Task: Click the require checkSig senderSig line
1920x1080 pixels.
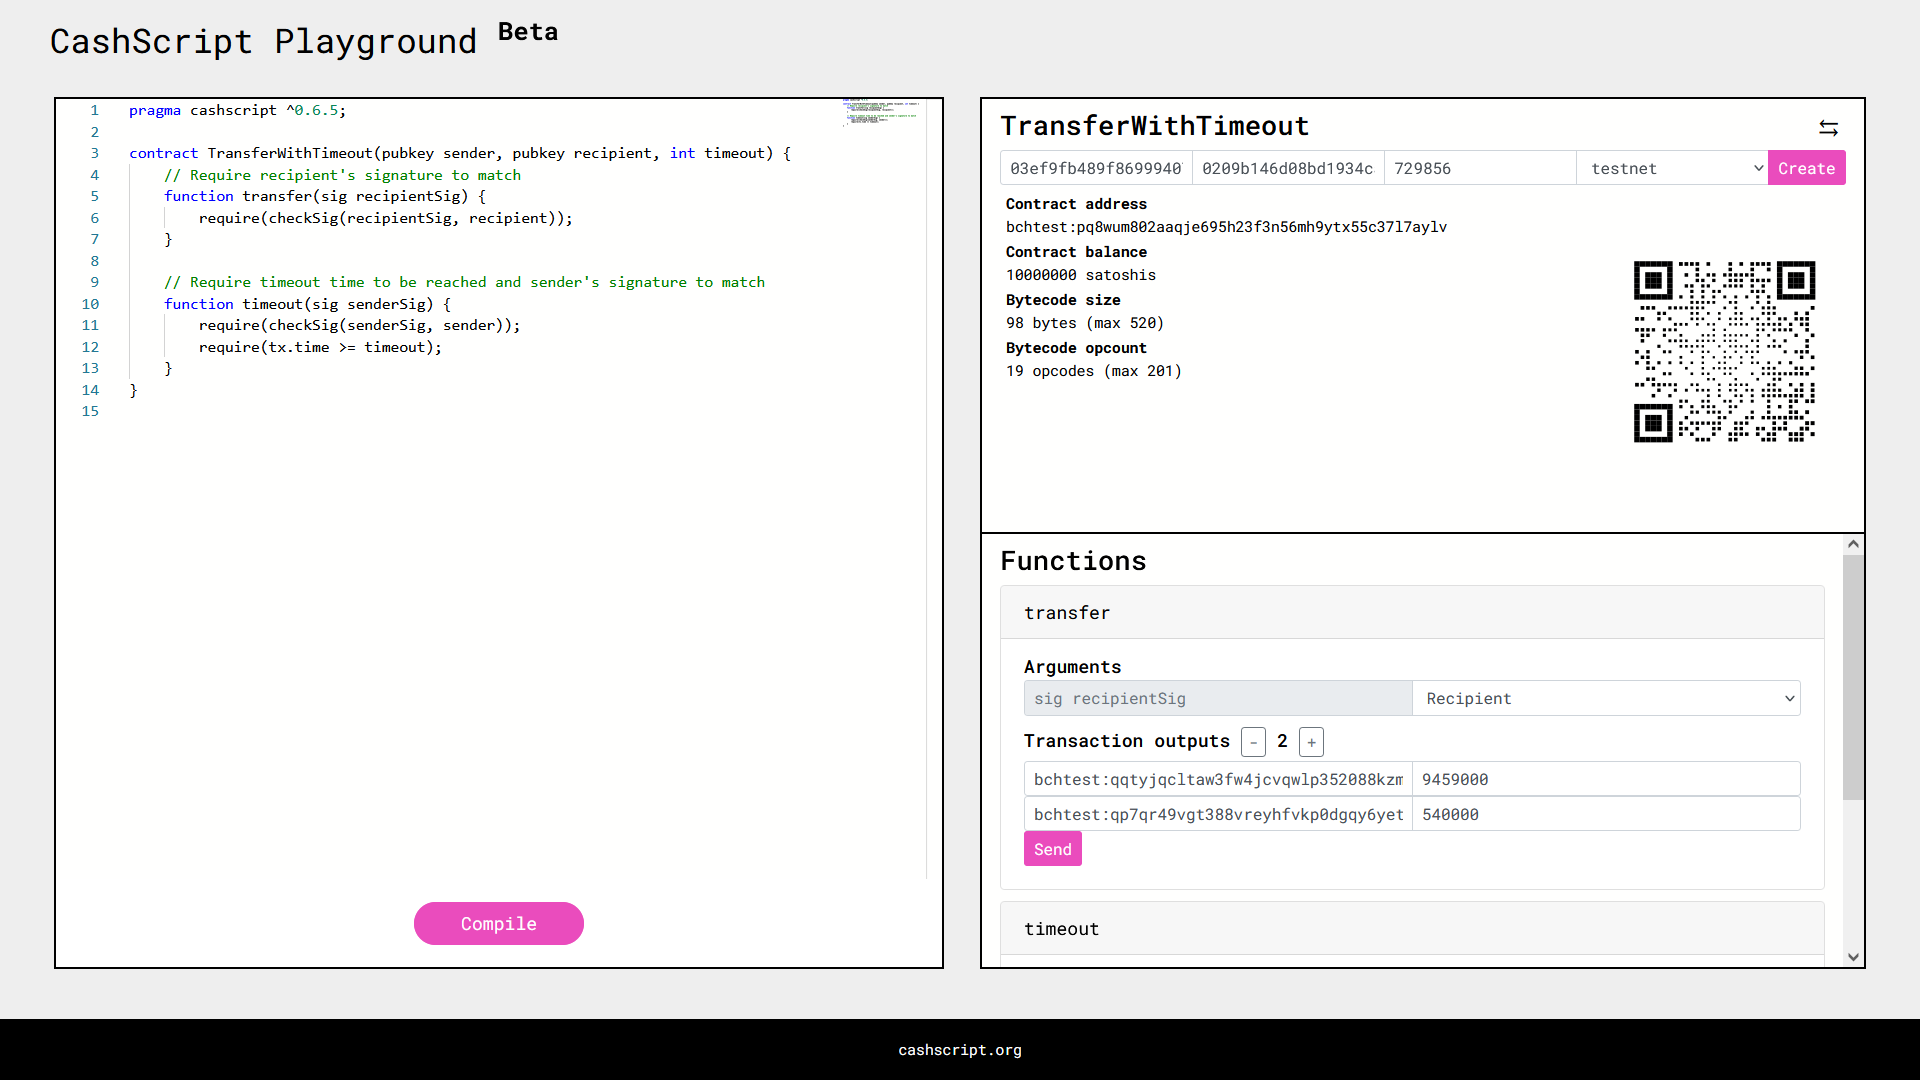Action: 359,325
